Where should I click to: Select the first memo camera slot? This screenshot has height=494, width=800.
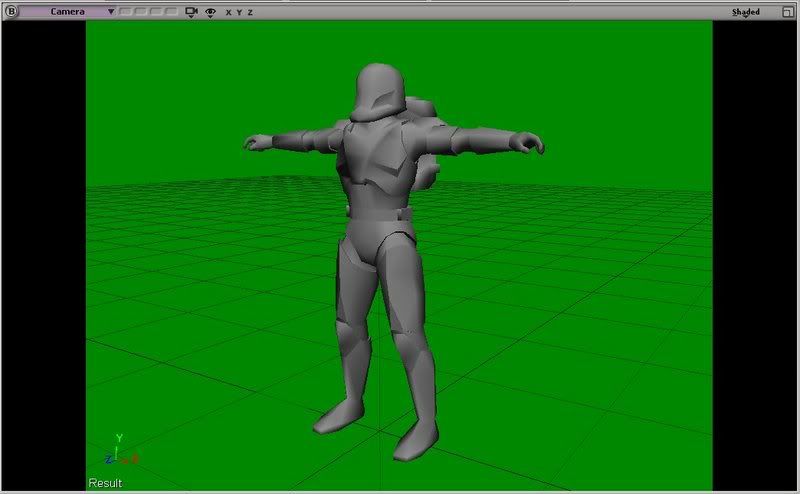[126, 11]
